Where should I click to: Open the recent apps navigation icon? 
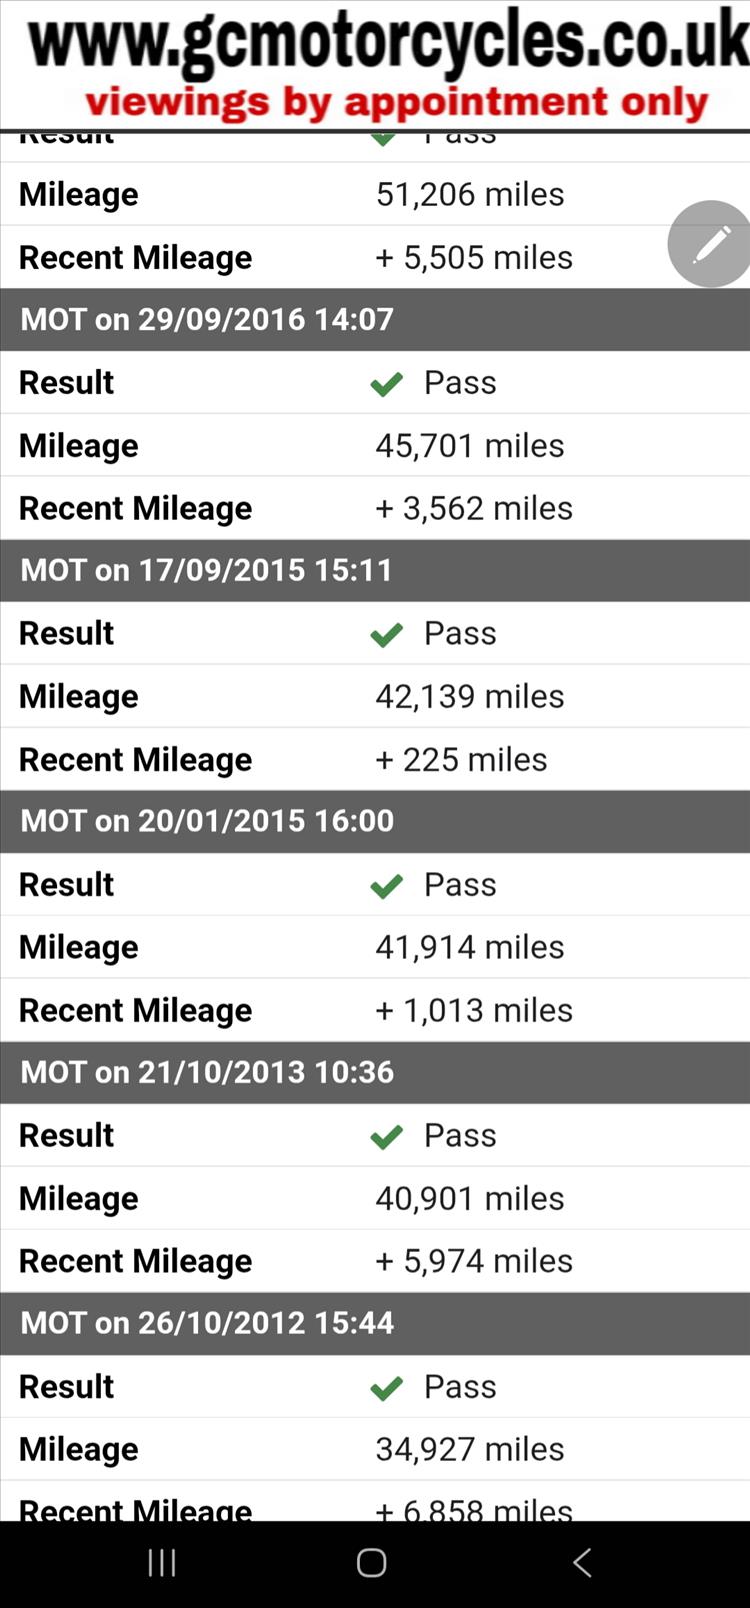(x=162, y=1563)
